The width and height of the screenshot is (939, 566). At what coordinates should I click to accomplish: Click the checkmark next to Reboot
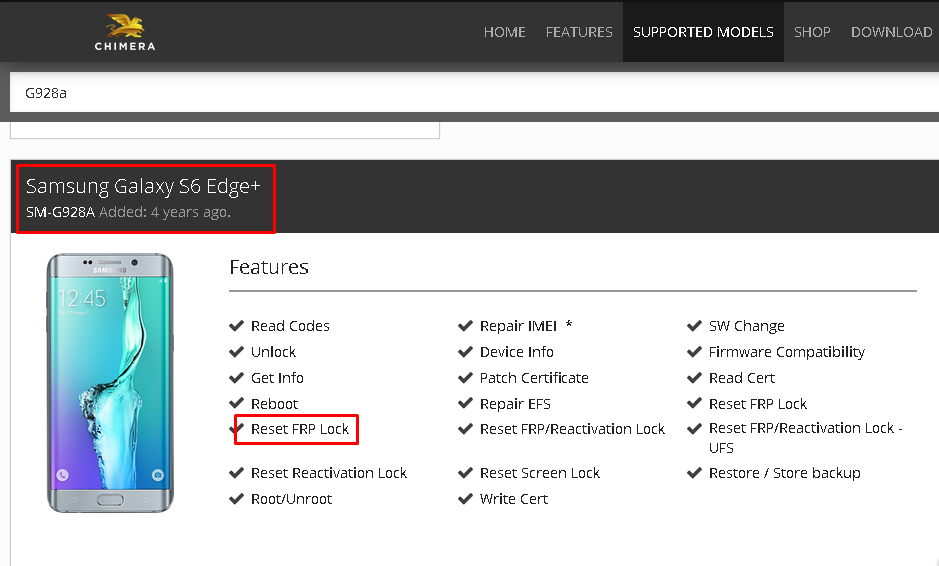pyautogui.click(x=237, y=403)
